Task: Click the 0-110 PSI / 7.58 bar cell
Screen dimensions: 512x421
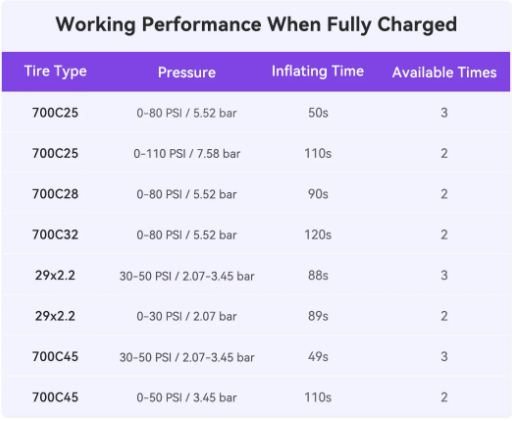Action: (x=187, y=154)
